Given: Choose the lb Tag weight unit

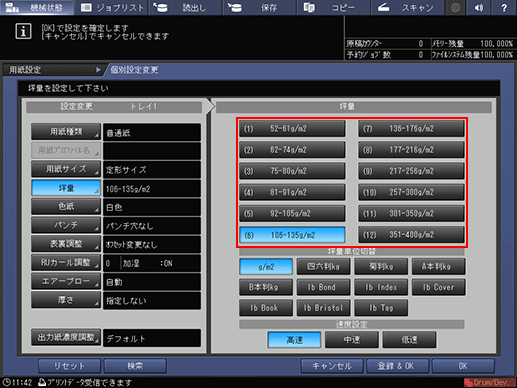Looking at the screenshot, I should [x=381, y=308].
